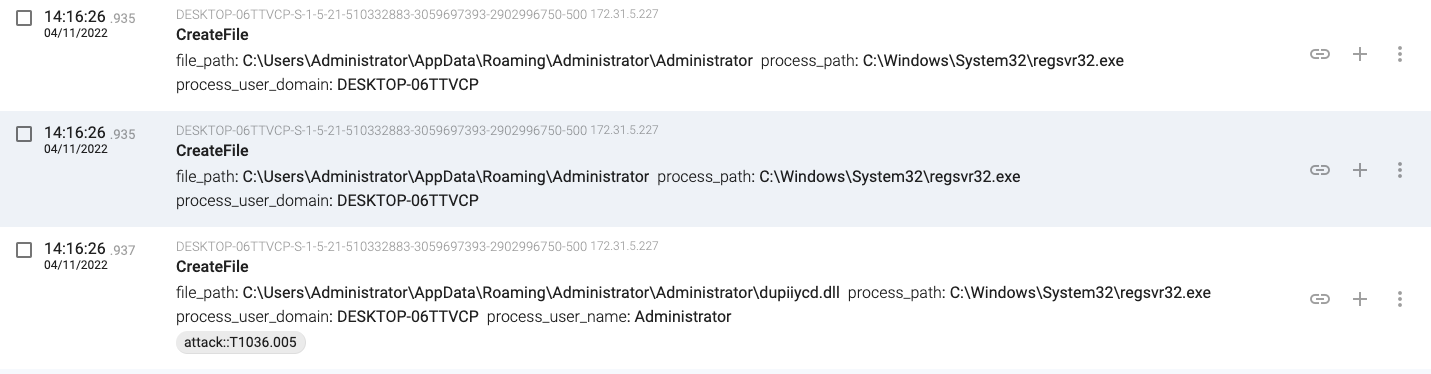Copy link for the dupiiycd.dll event
Image resolution: width=1431 pixels, height=374 pixels.
pos(1320,299)
